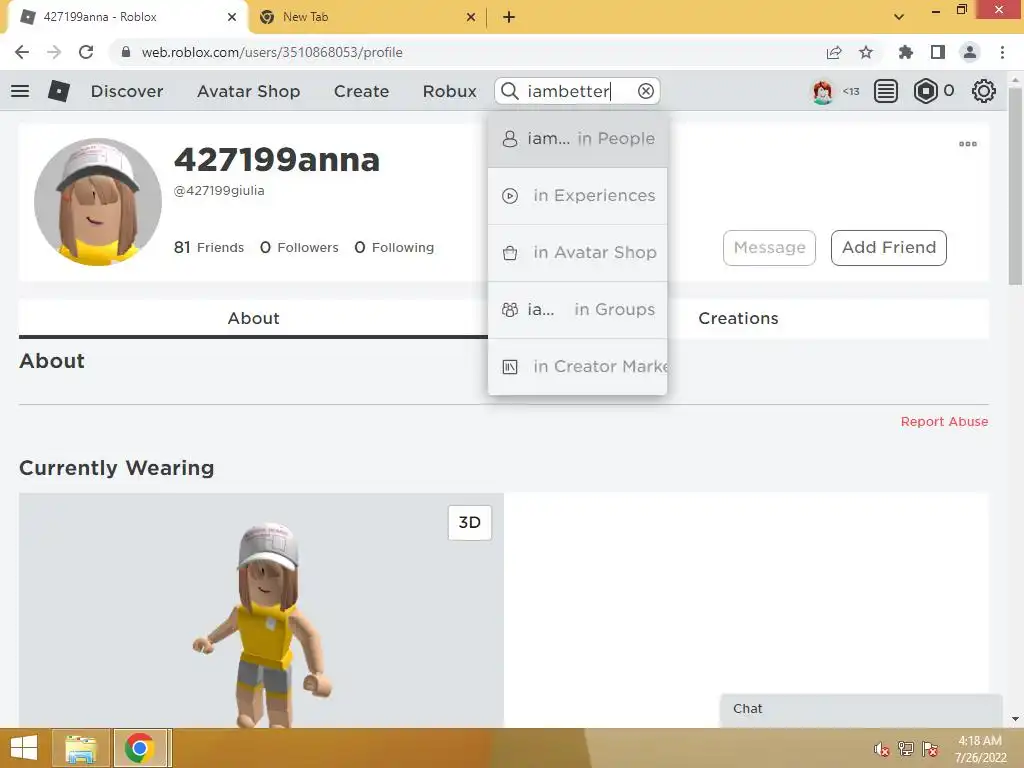Image resolution: width=1024 pixels, height=768 pixels.
Task: Open Create page
Action: (x=361, y=91)
